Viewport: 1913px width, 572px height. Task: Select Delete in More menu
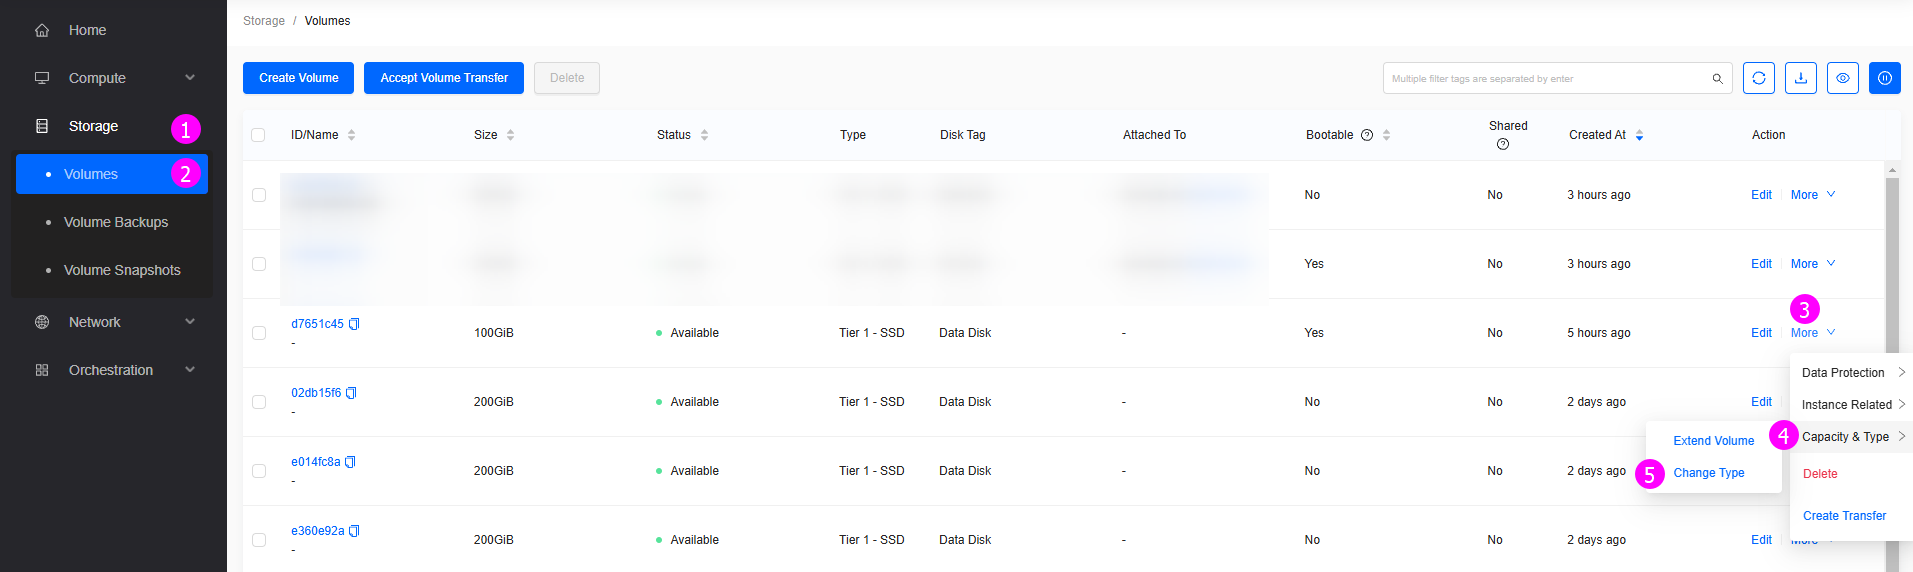click(x=1820, y=474)
